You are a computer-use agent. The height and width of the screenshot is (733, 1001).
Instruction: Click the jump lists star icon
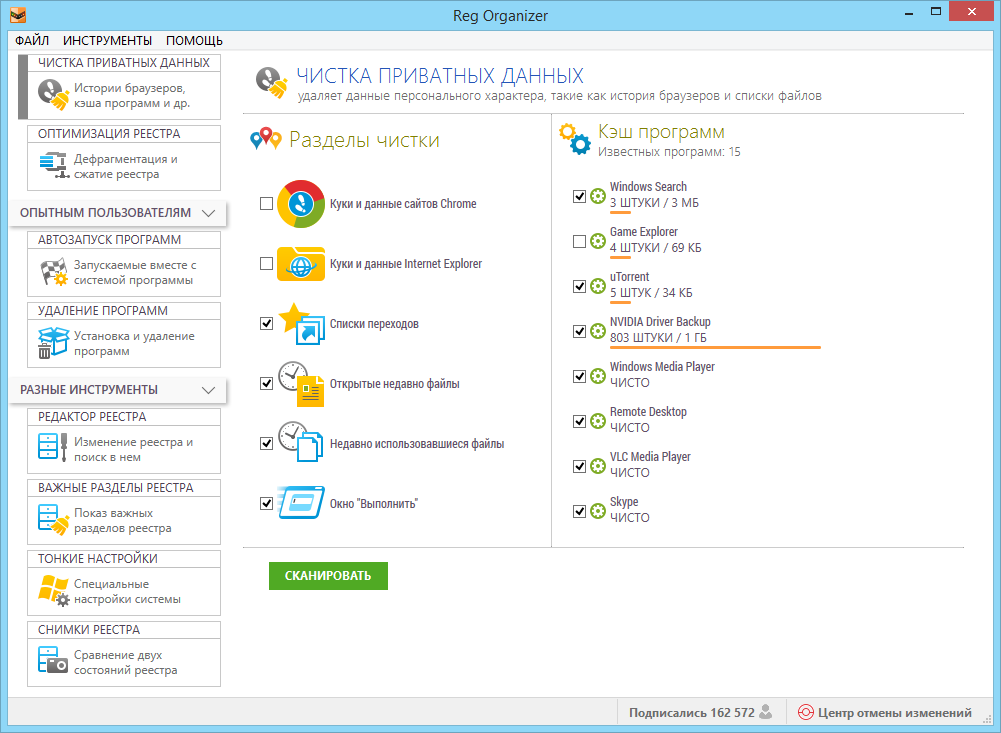[302, 324]
